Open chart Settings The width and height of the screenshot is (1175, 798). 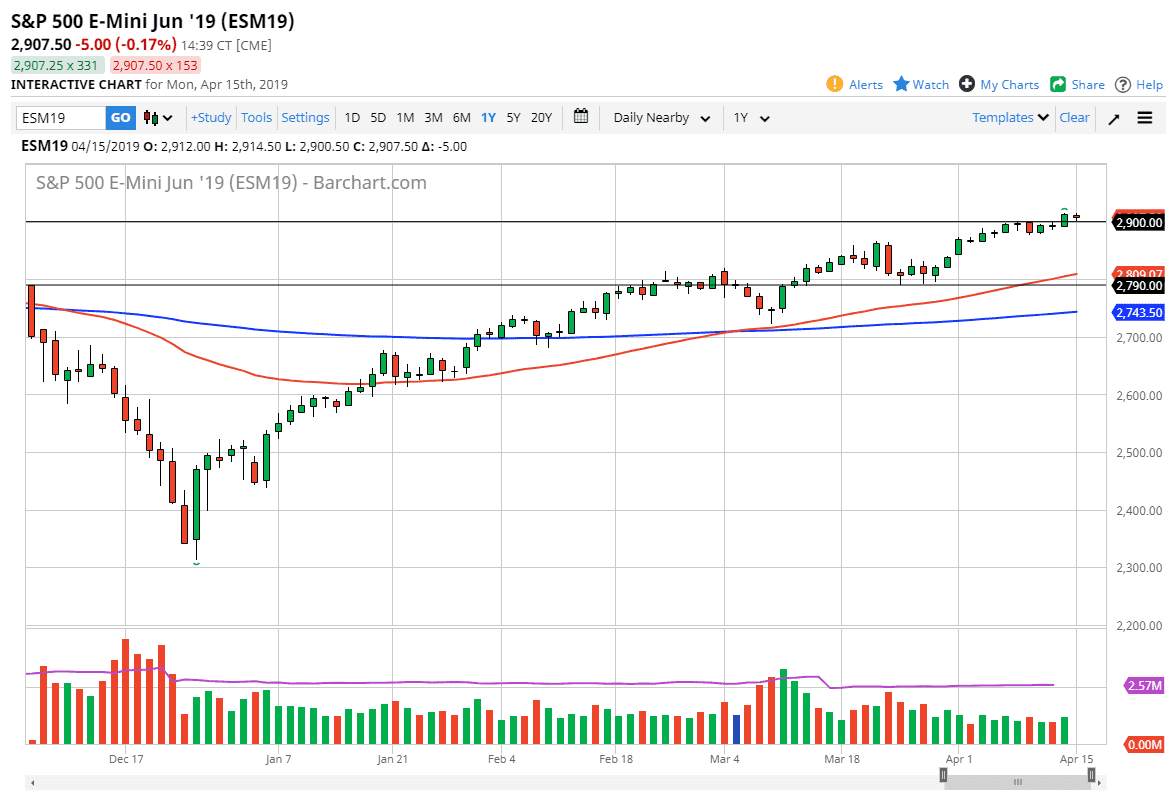coord(305,117)
